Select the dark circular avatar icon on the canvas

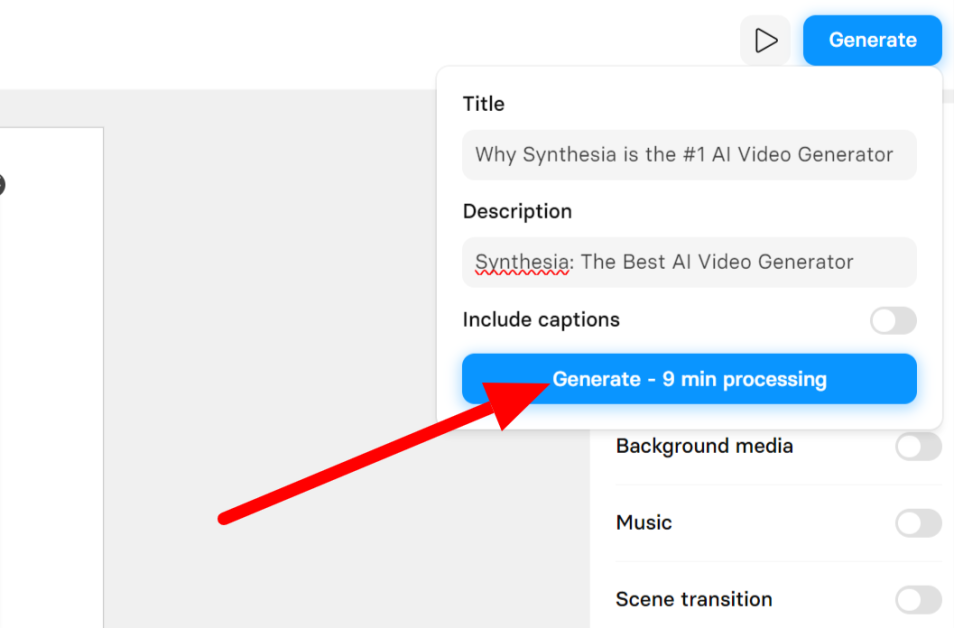tap(3, 184)
